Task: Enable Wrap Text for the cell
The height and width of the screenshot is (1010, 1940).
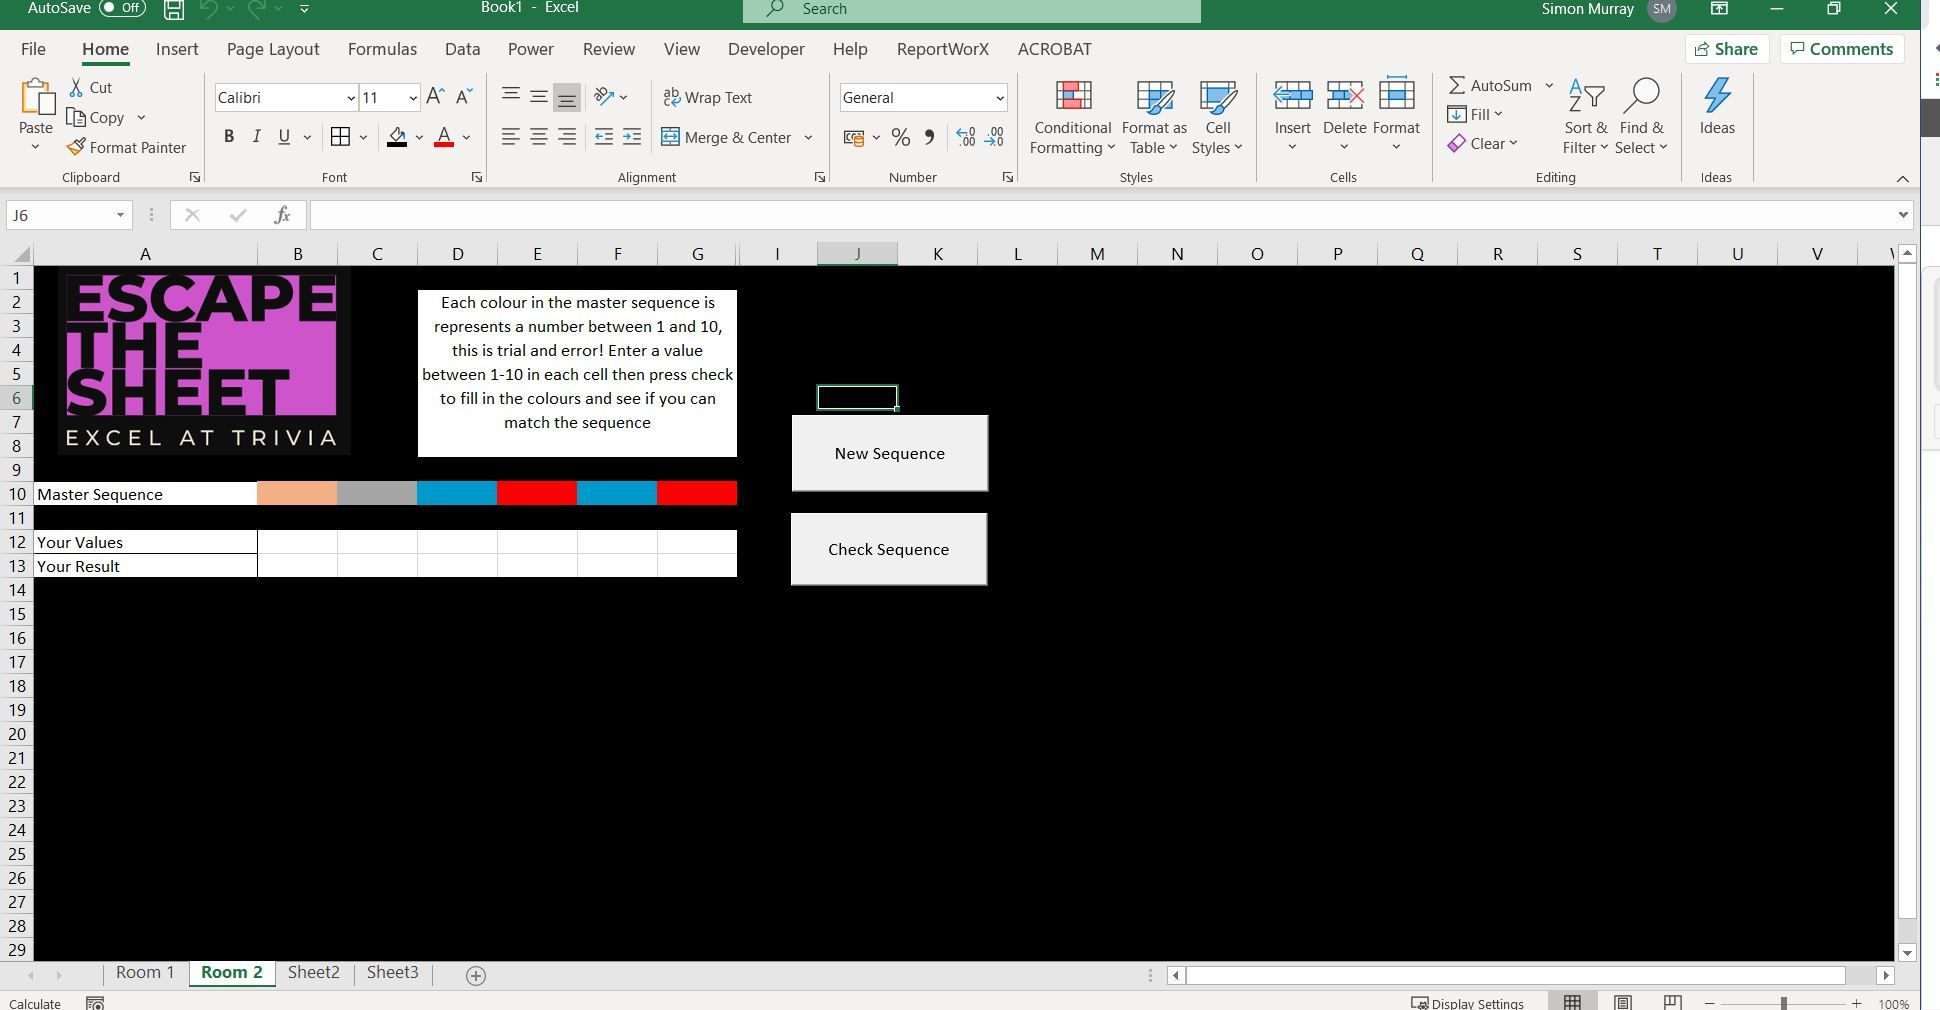Action: 707,97
